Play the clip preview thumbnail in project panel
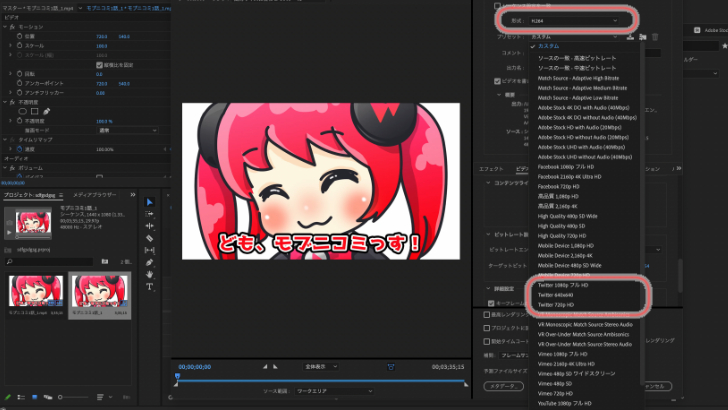The height and width of the screenshot is (410, 728). [x=9, y=232]
